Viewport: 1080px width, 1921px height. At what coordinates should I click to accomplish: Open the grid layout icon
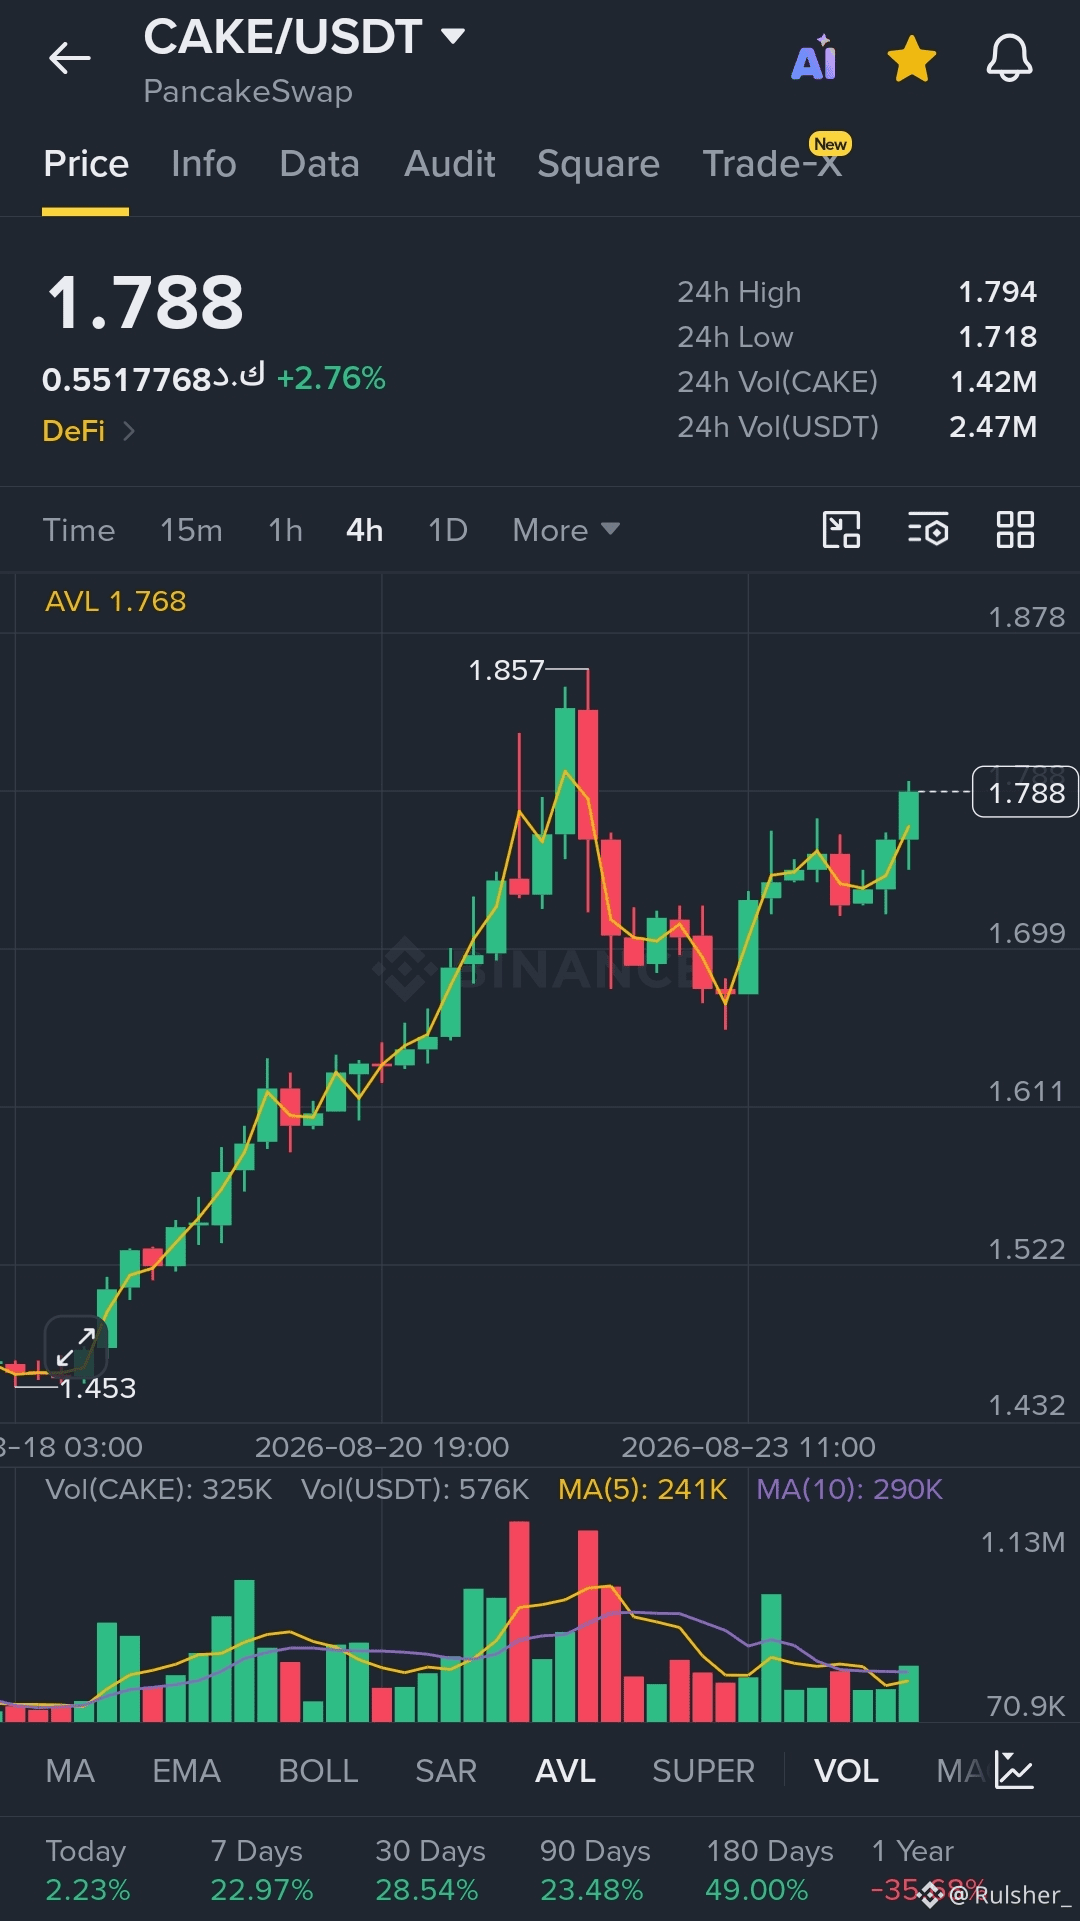pos(1015,530)
